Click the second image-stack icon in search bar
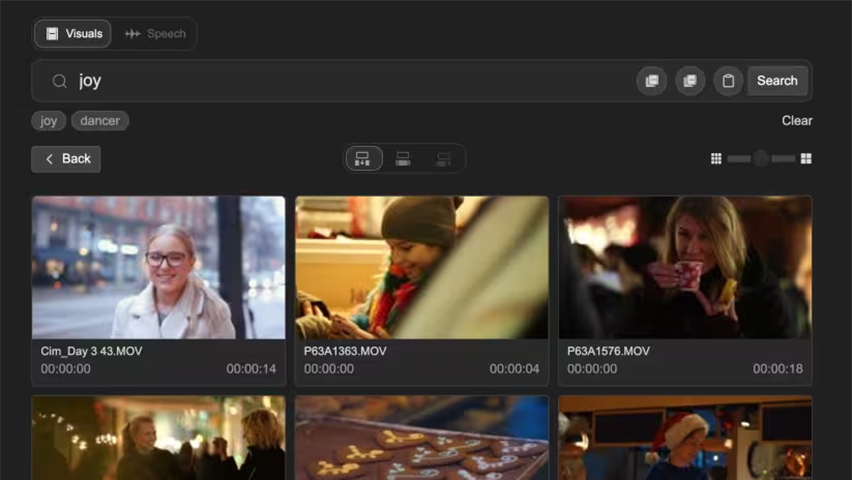This screenshot has width=852, height=480. point(690,81)
